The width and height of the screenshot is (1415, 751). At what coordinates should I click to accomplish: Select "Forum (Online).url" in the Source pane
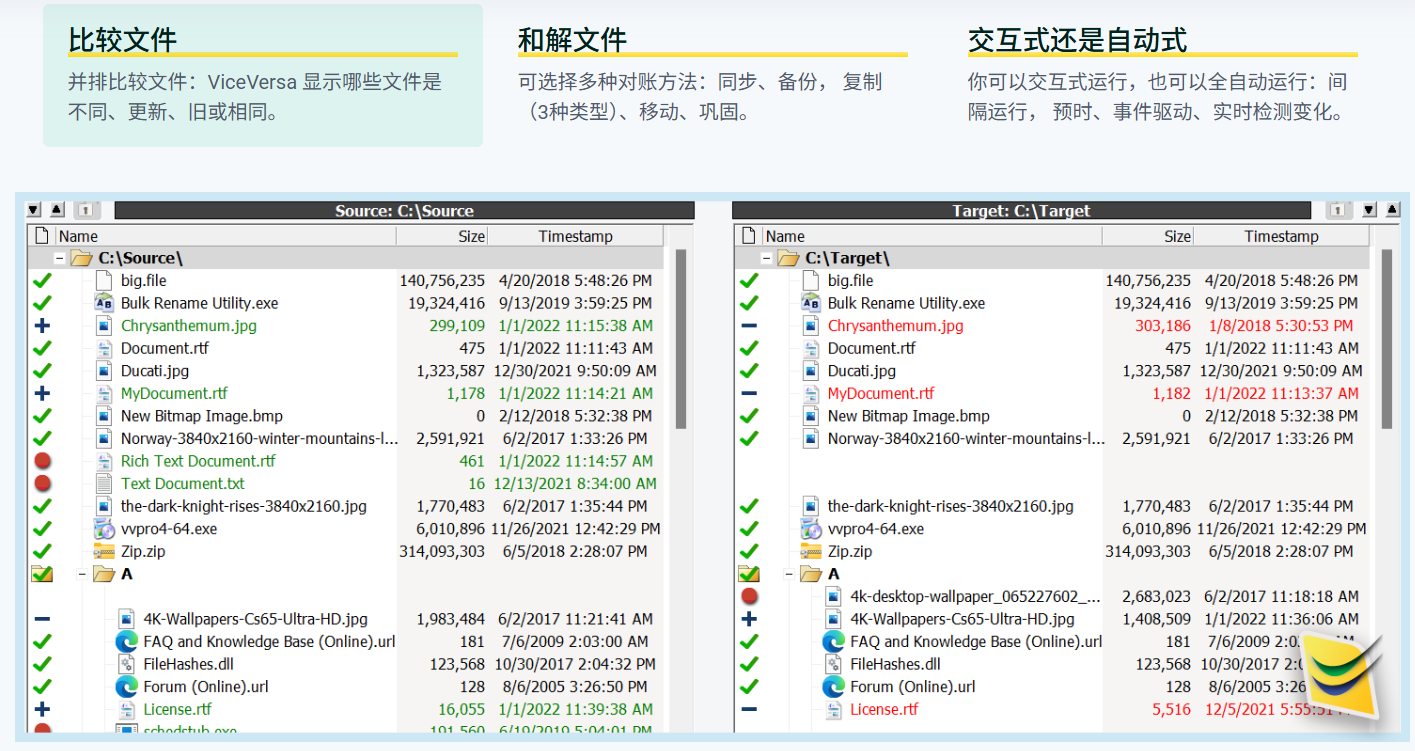(x=206, y=687)
